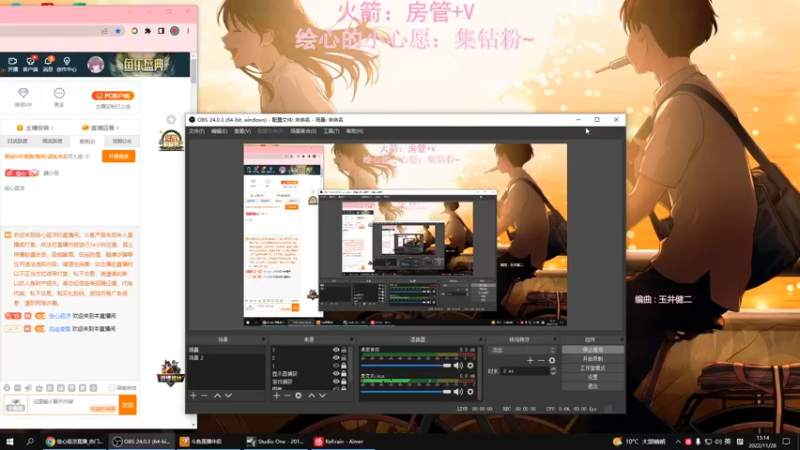800x450 pixels.
Task: Toggle visibility of source '1' in OBS
Action: pyautogui.click(x=336, y=365)
